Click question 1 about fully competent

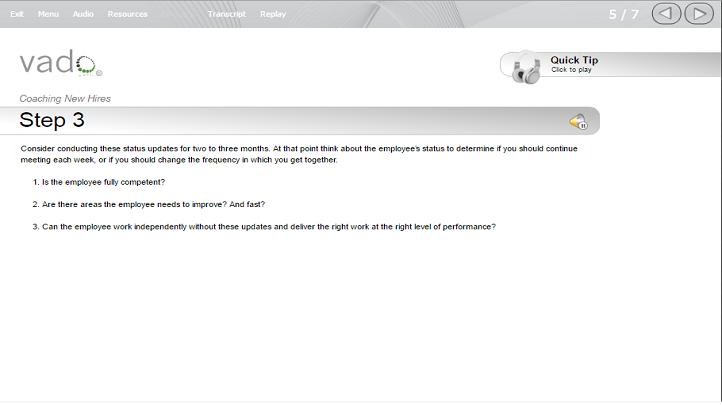tap(99, 182)
